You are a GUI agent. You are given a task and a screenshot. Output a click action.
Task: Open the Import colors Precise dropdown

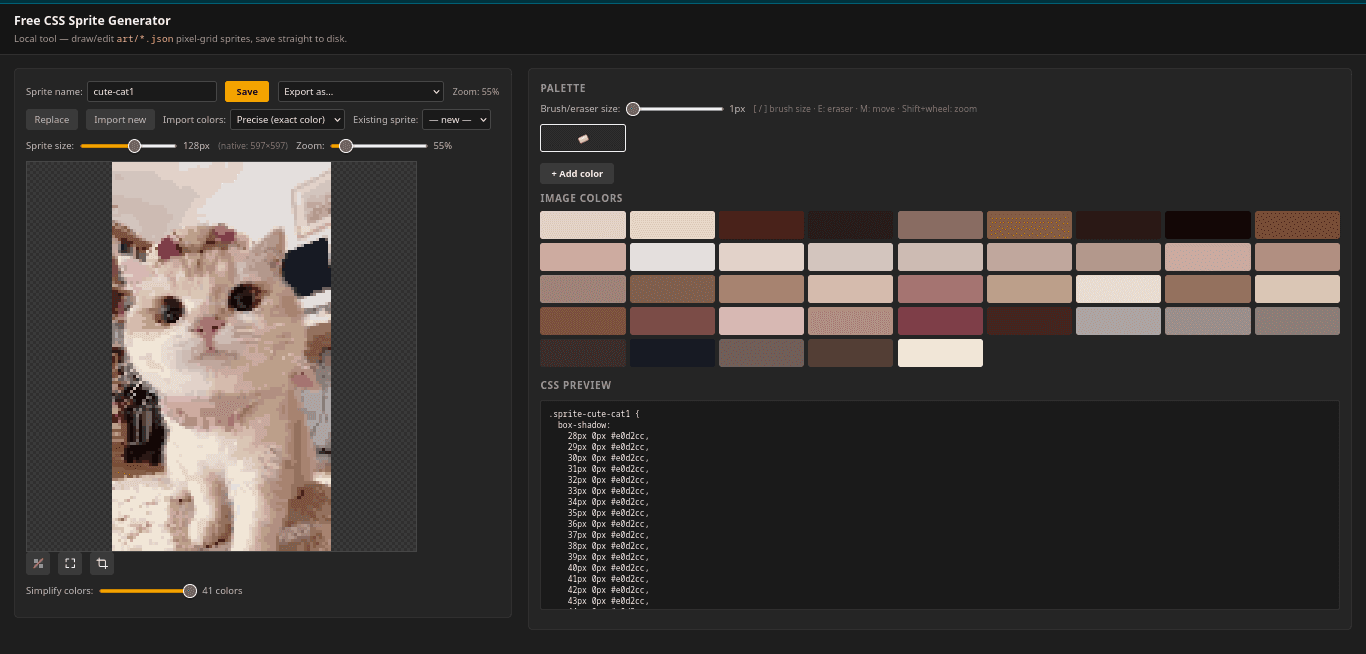click(287, 120)
